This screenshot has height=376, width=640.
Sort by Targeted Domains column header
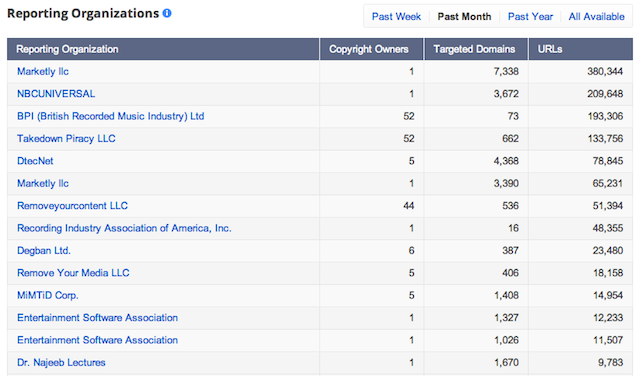pyautogui.click(x=474, y=49)
